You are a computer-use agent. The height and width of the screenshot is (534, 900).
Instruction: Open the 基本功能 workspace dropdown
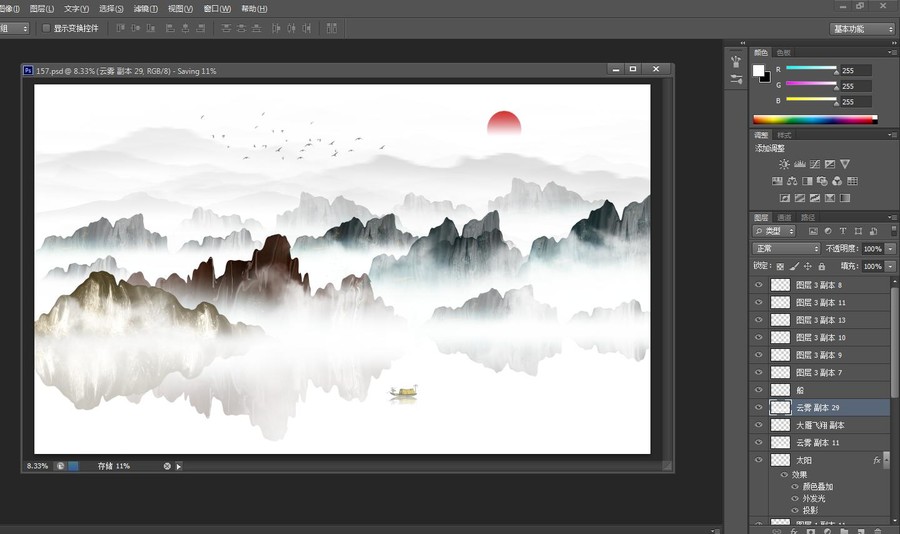tap(862, 29)
